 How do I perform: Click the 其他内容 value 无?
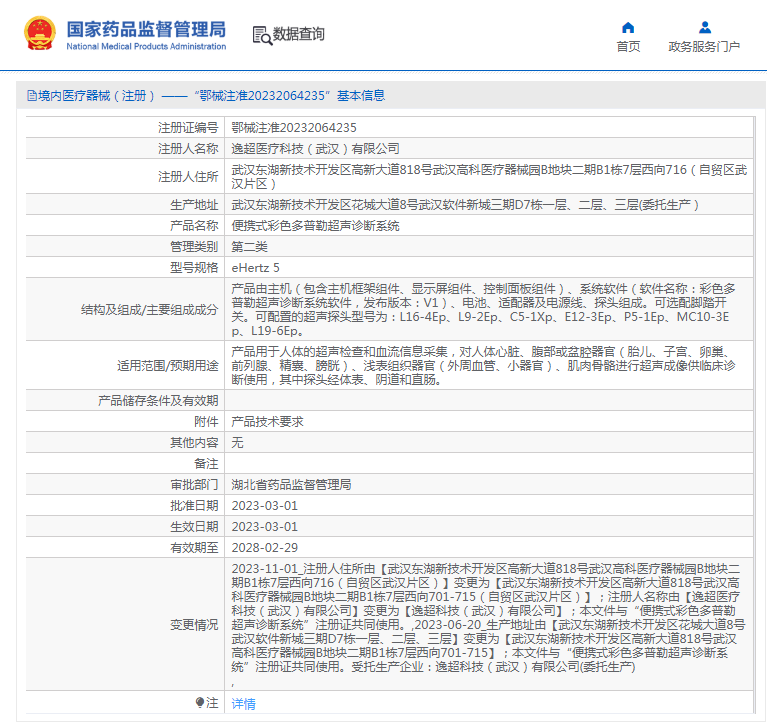point(237,443)
